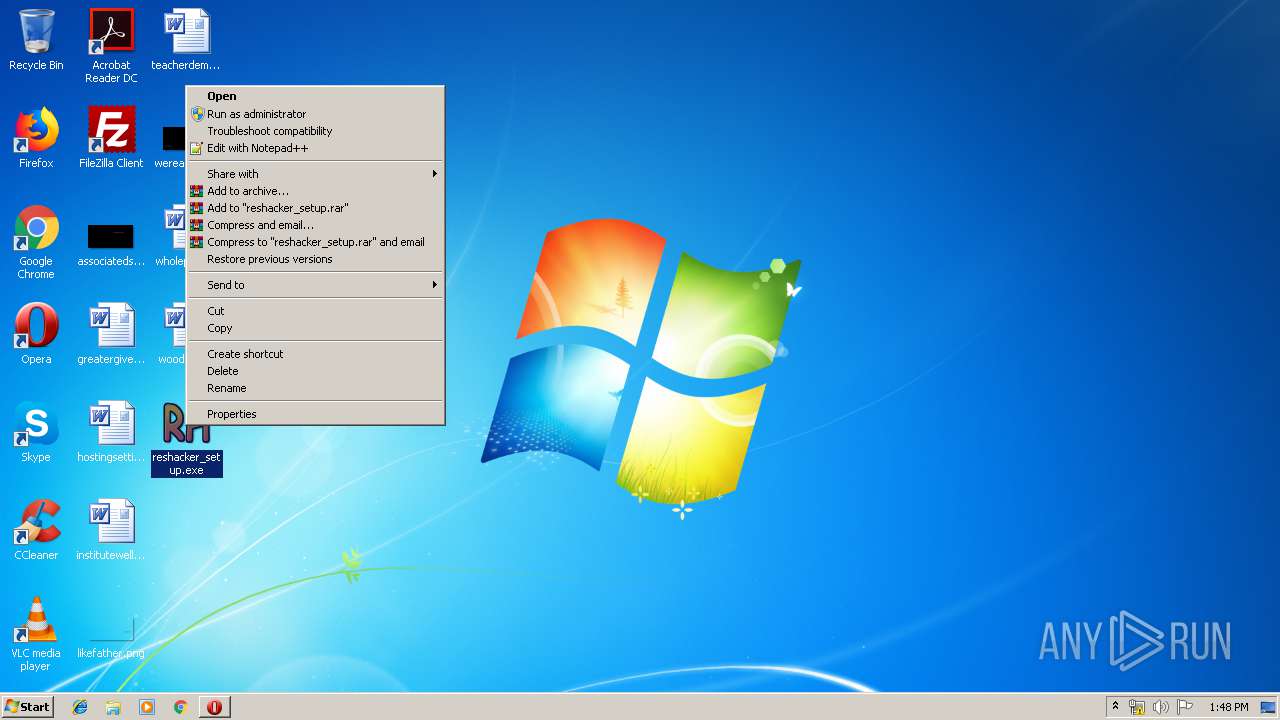Viewport: 1280px width, 720px height.
Task: Select the Firefox desktop icon
Action: (x=36, y=138)
